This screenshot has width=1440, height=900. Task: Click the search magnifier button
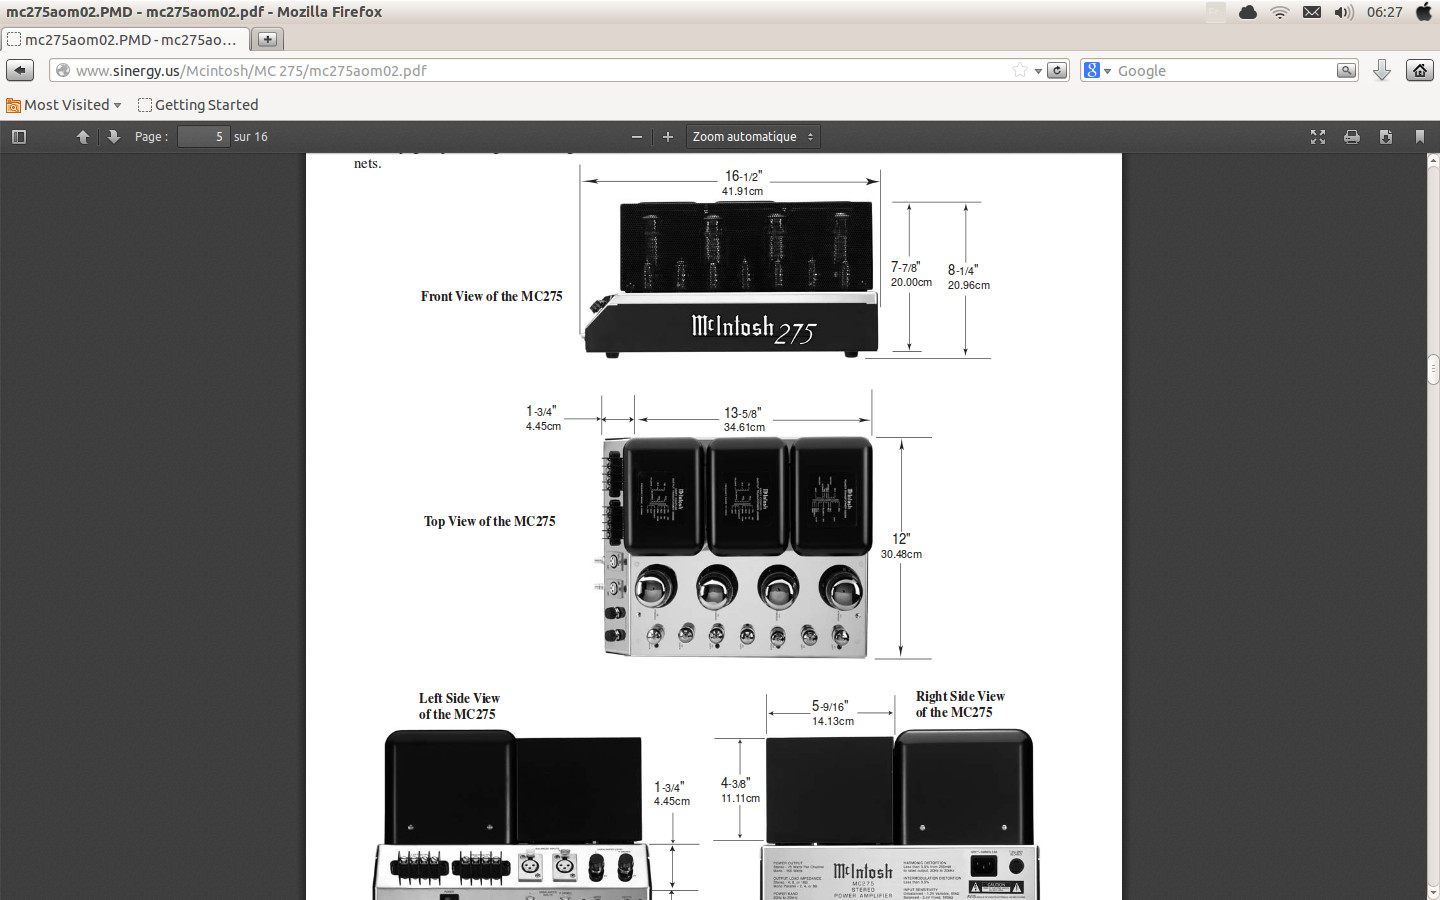[1347, 70]
